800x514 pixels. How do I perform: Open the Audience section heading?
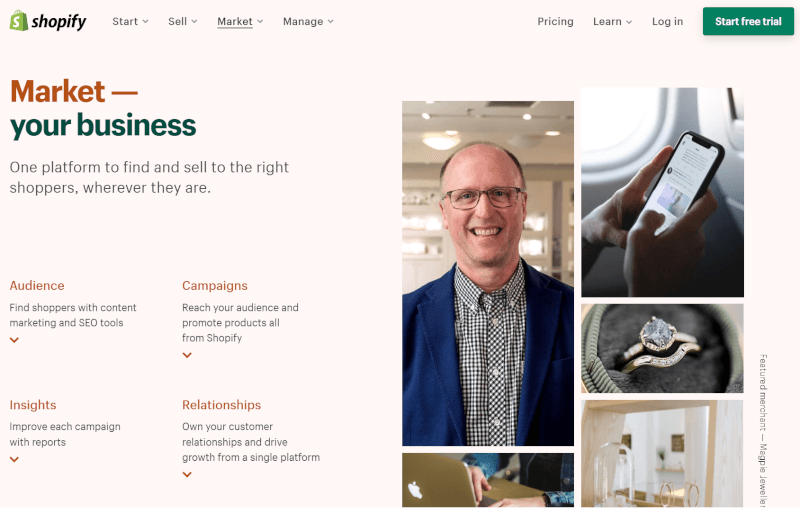click(37, 286)
